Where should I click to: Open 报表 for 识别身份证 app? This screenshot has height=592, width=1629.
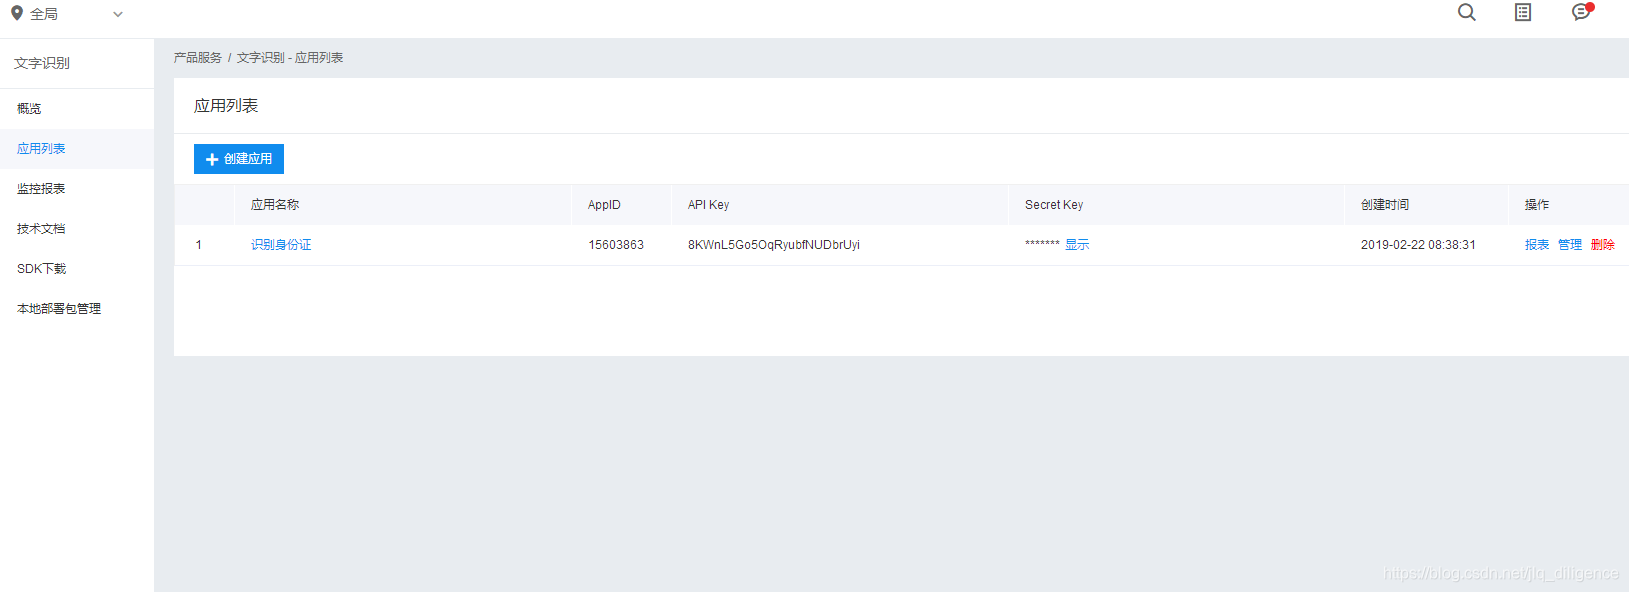[1537, 245]
